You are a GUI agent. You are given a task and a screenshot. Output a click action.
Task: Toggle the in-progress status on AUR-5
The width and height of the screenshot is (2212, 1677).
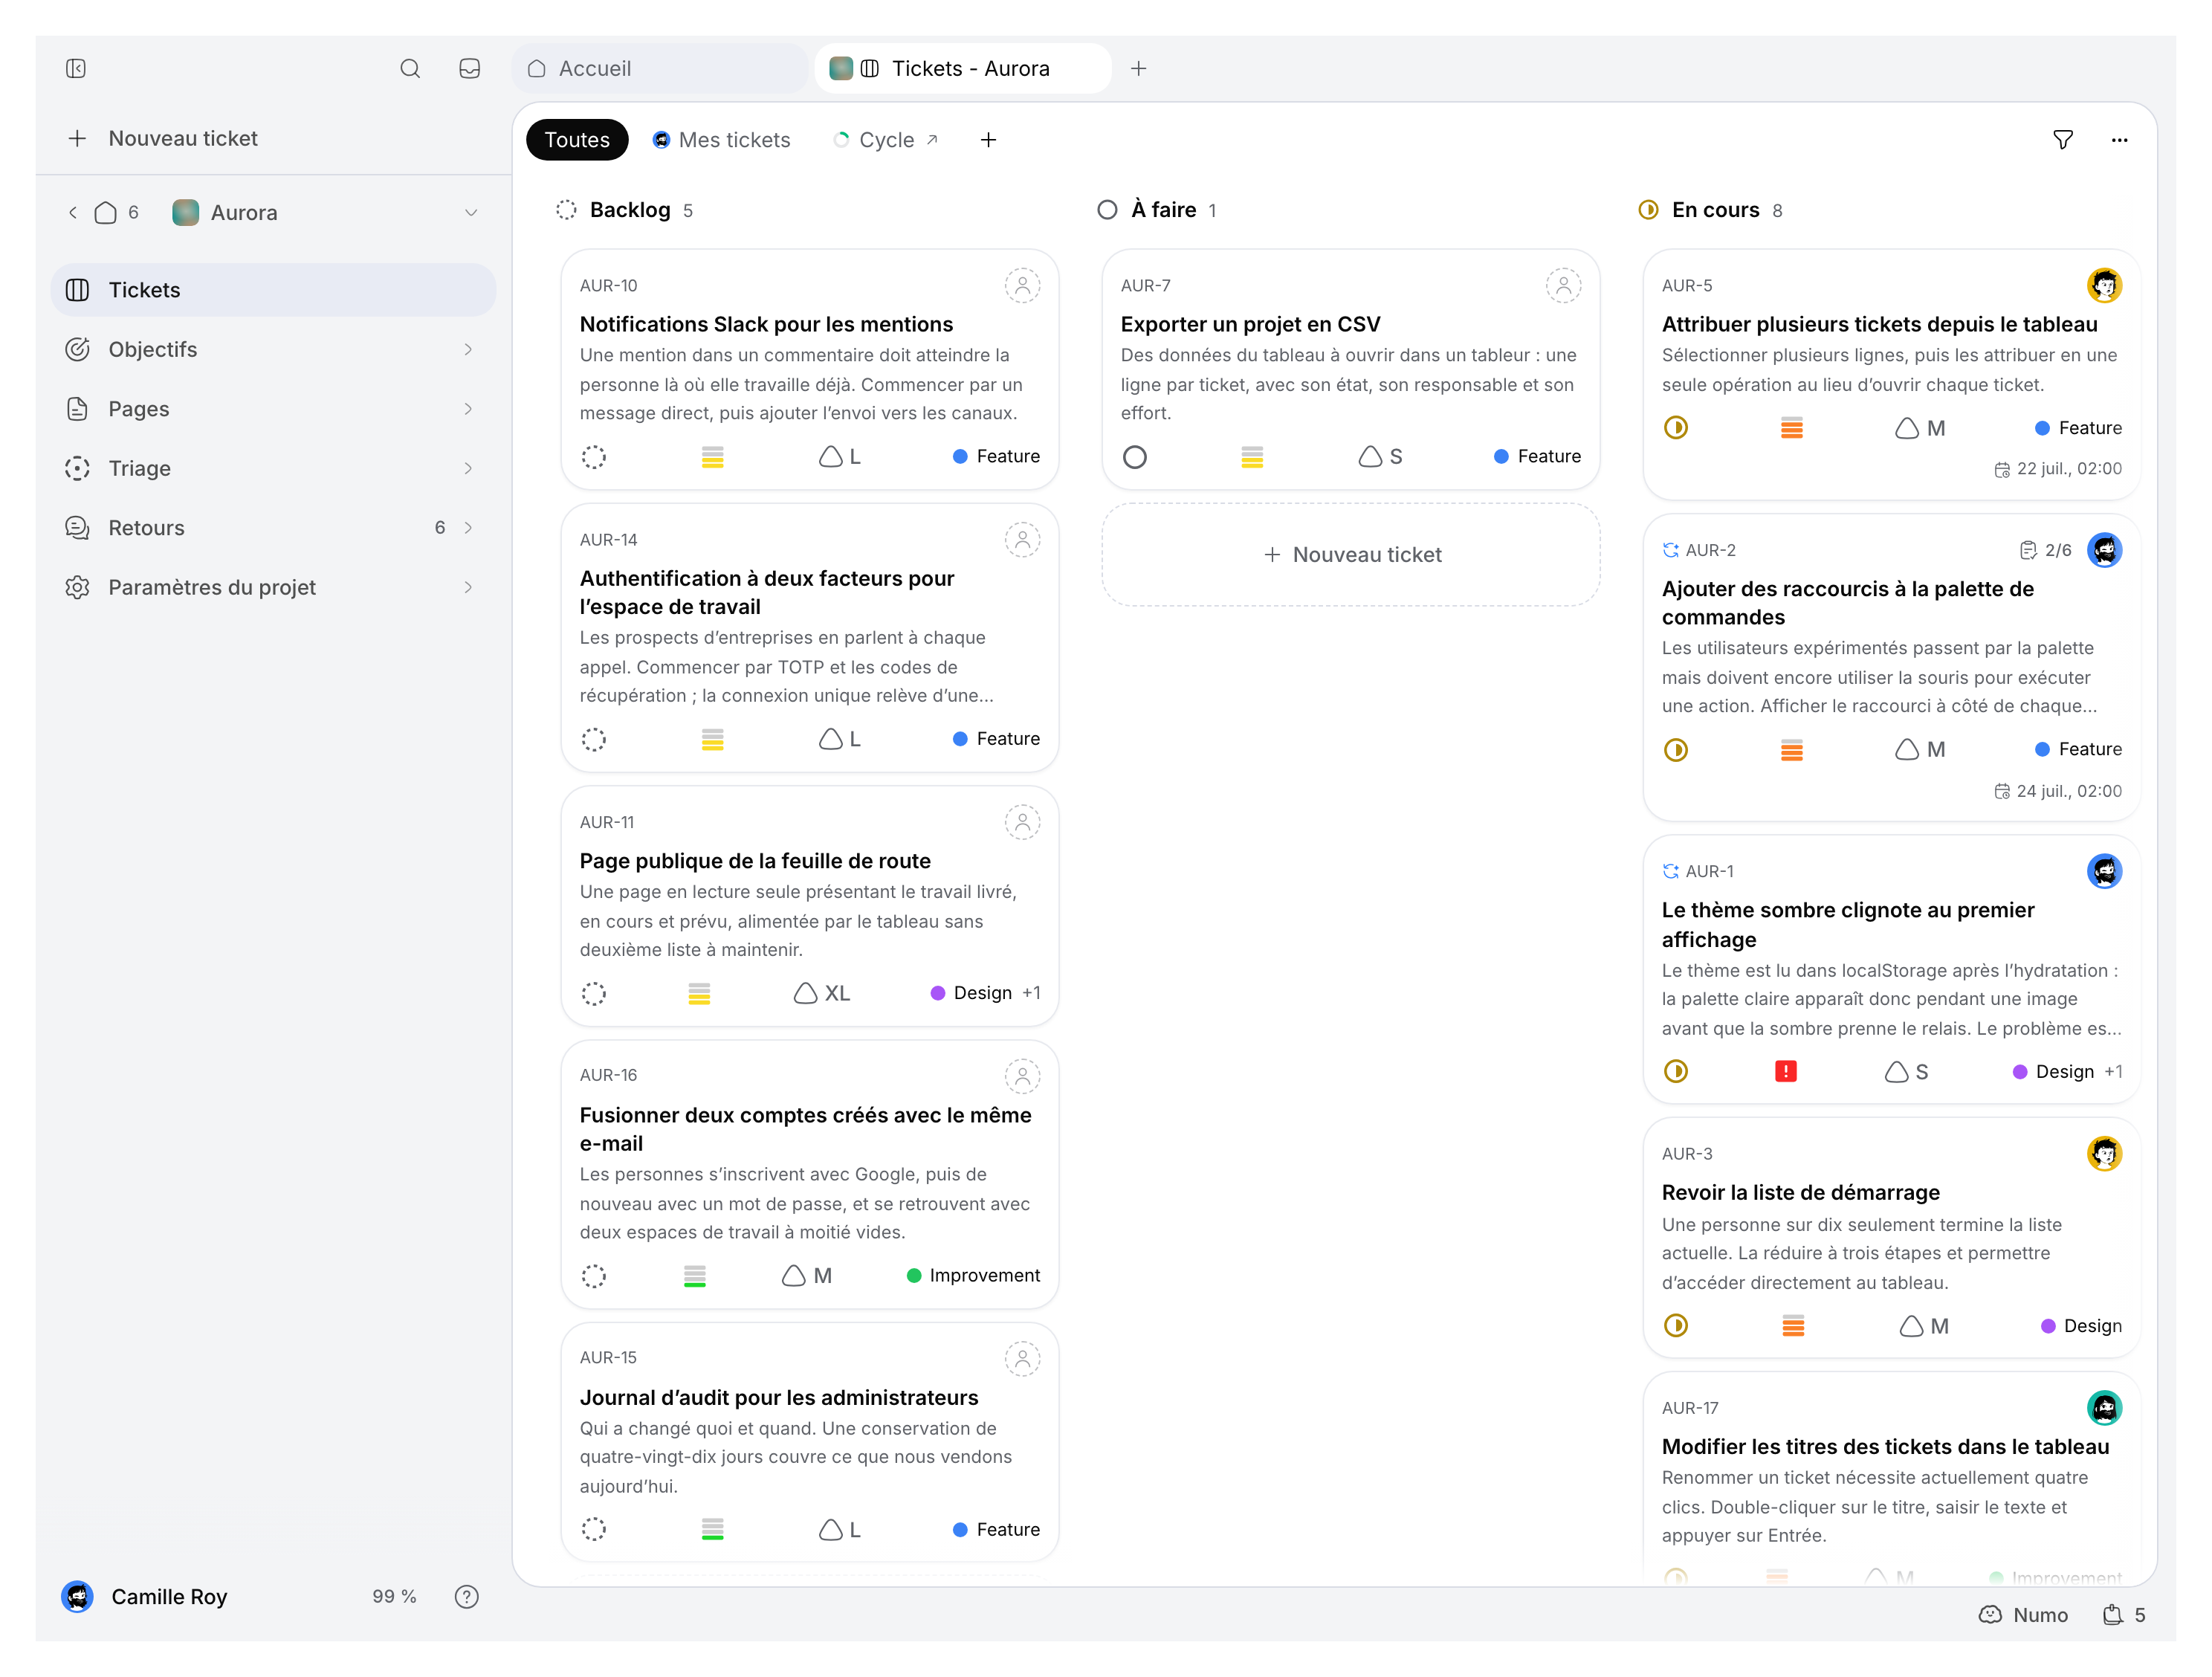click(1675, 428)
